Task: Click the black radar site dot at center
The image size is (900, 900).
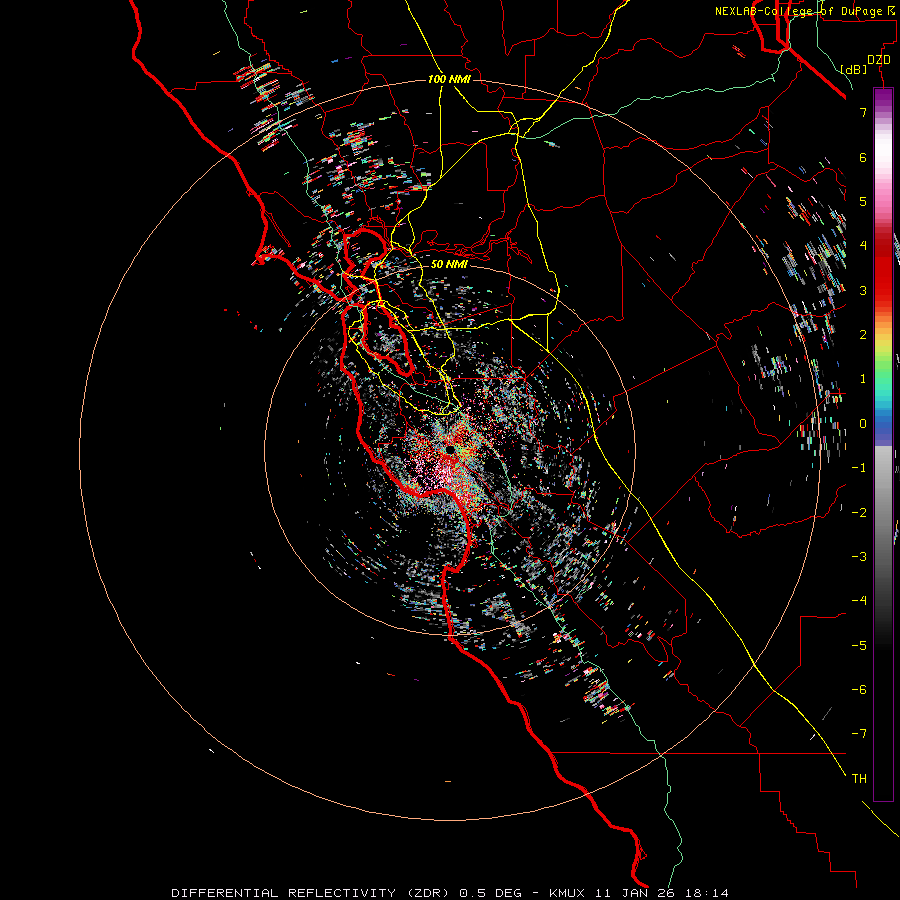Action: pos(450,449)
